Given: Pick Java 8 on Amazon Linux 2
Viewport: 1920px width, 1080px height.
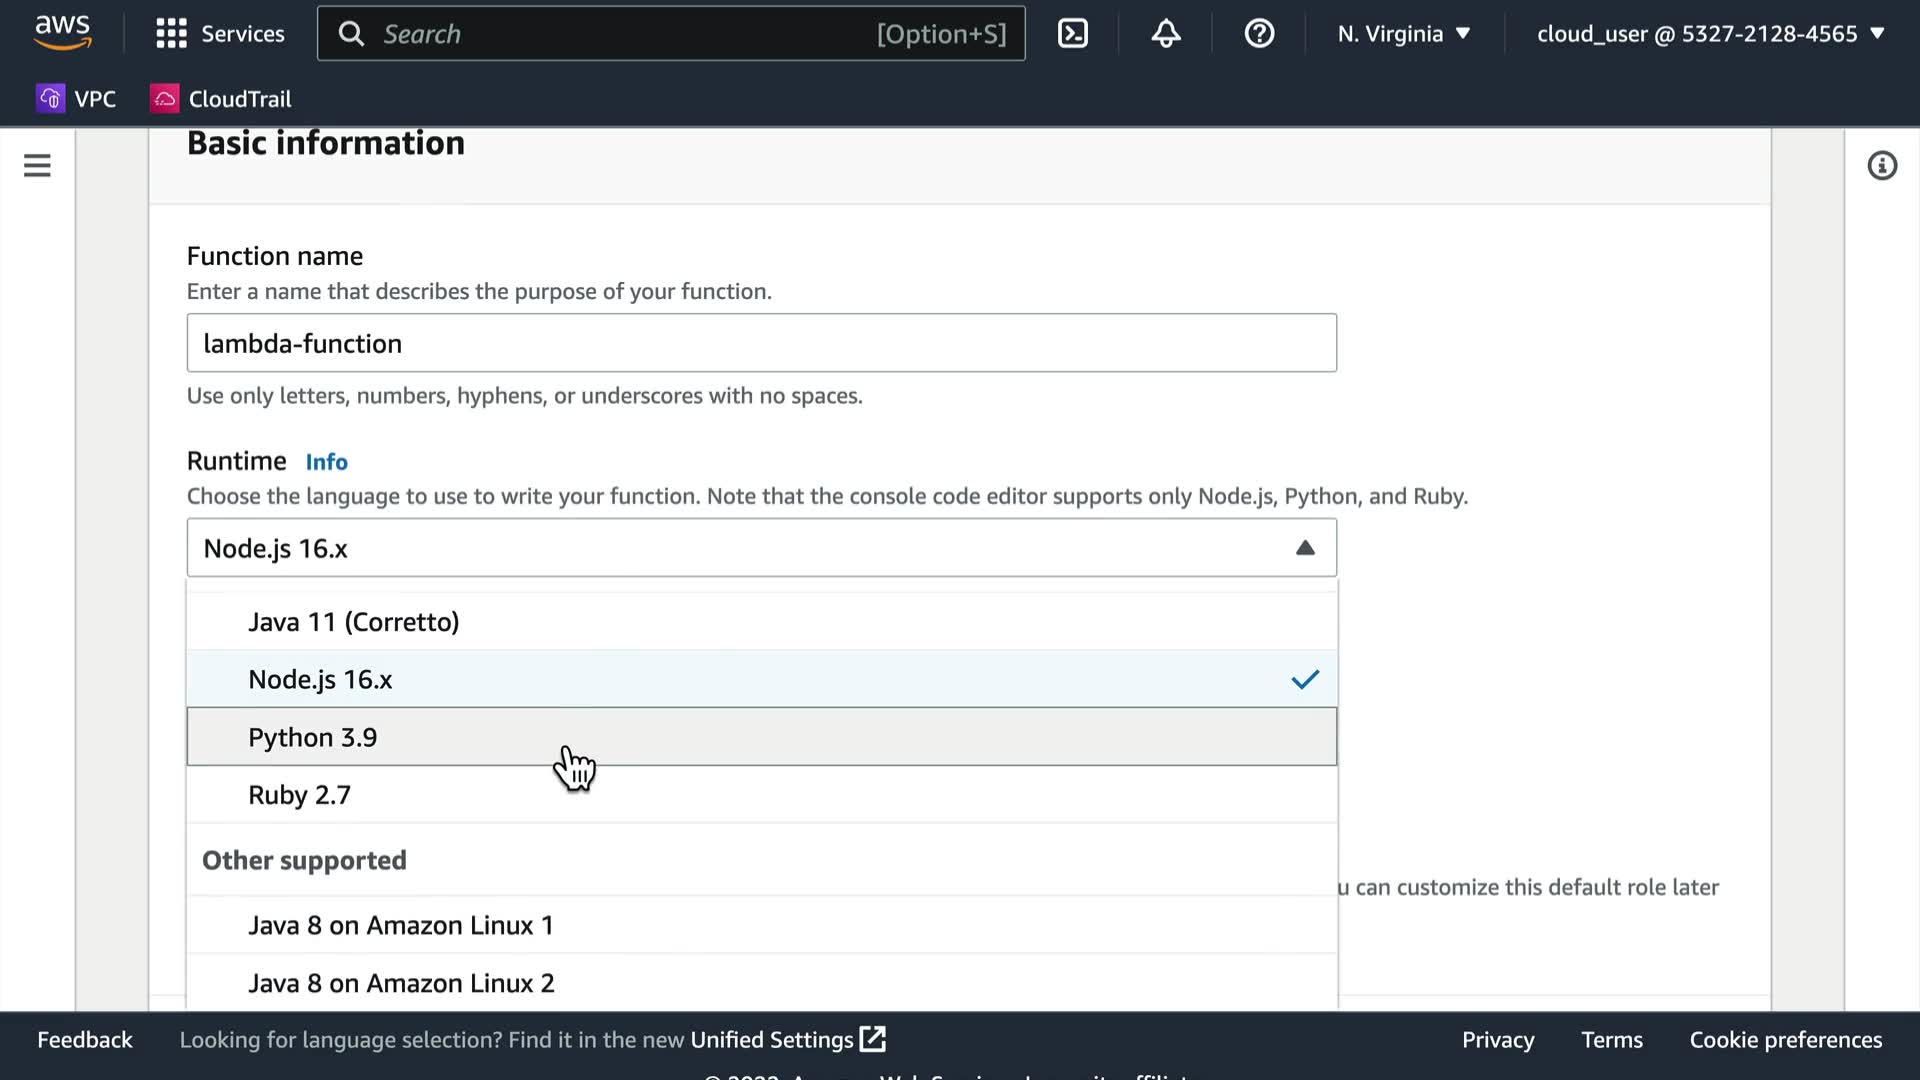Looking at the screenshot, I should click(x=401, y=983).
